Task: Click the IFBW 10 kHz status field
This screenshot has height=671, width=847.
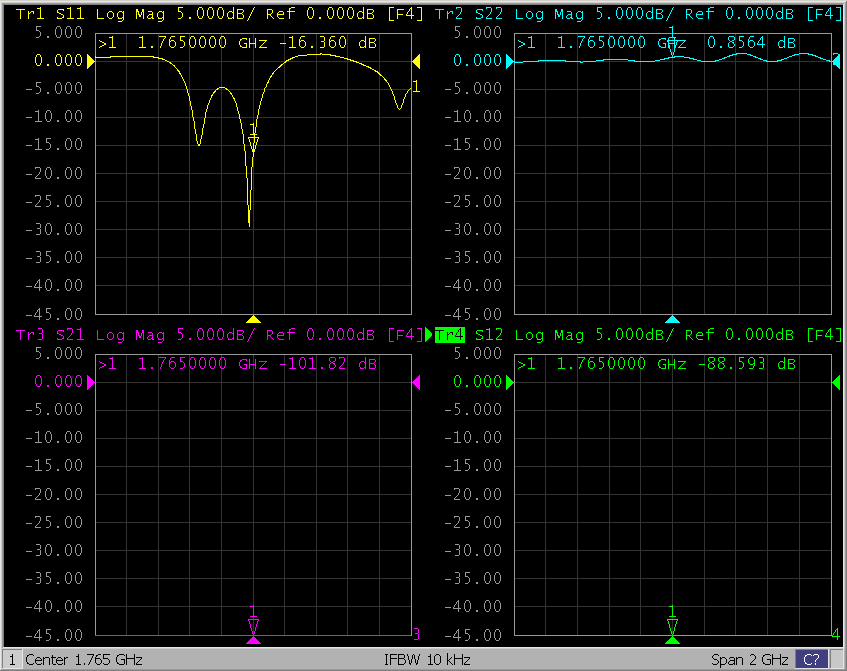Action: pos(427,660)
